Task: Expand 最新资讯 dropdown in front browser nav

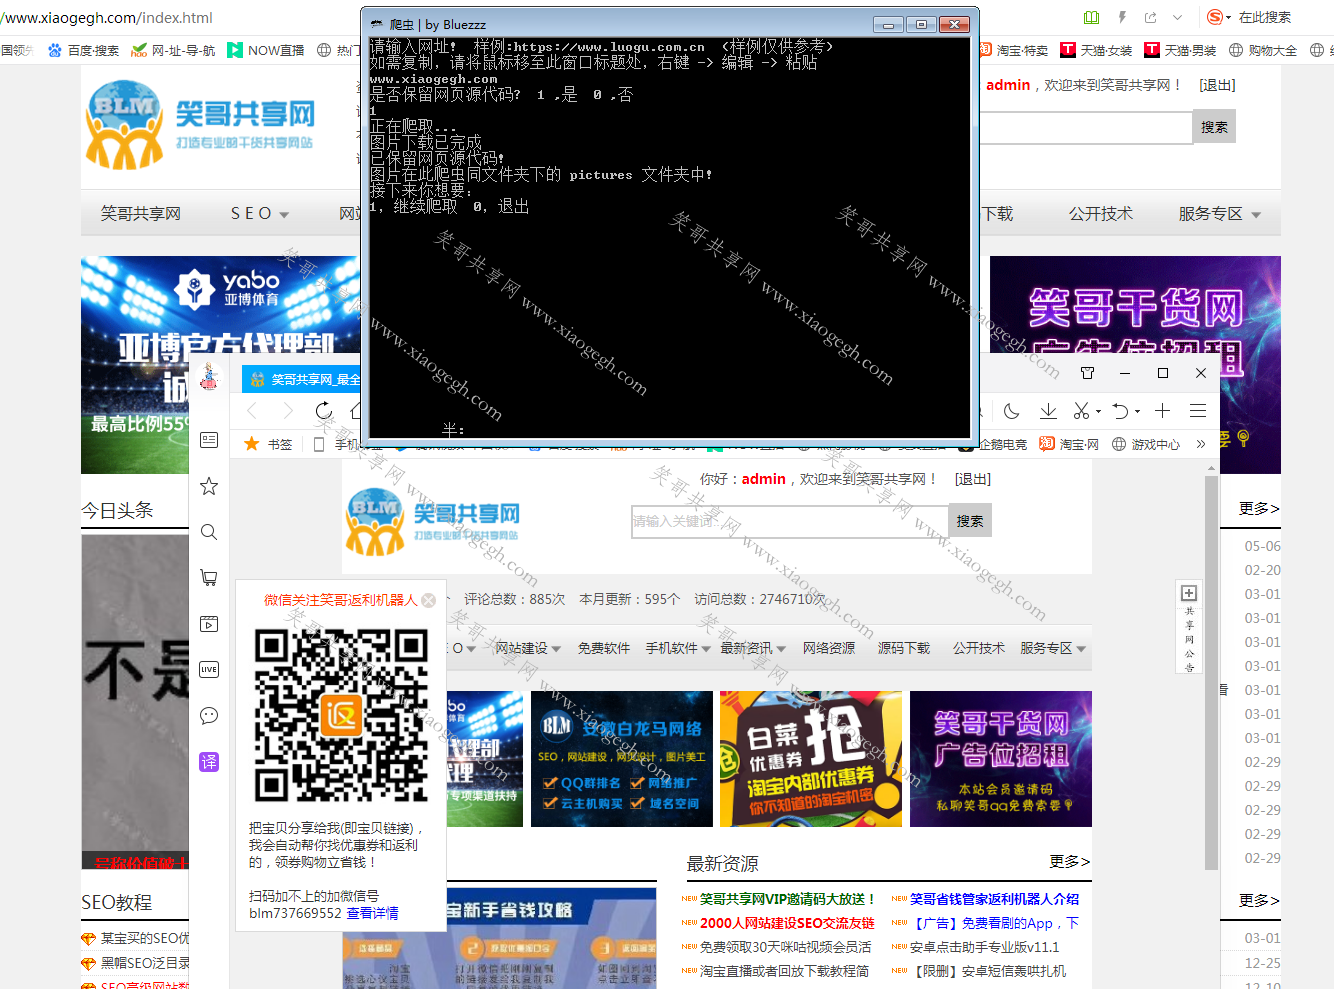Action: tap(781, 649)
